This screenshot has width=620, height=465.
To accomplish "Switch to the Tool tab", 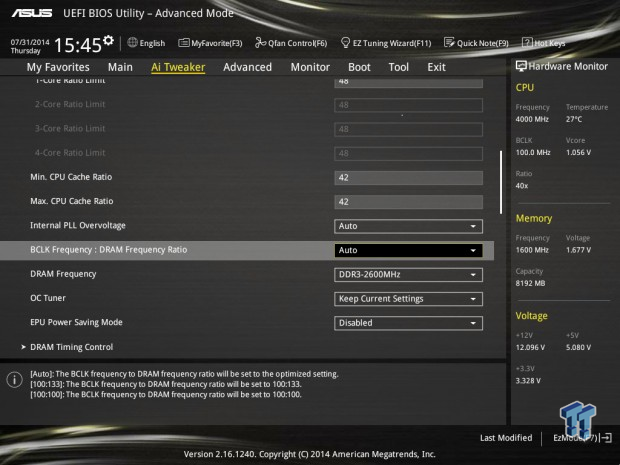I will coord(399,67).
